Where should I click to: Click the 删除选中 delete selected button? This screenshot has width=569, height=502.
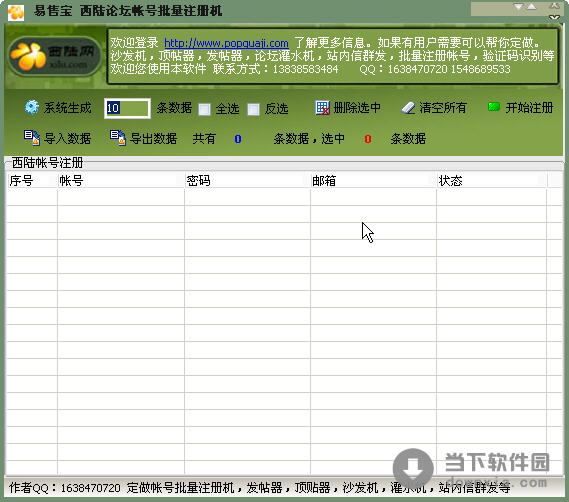pos(348,108)
